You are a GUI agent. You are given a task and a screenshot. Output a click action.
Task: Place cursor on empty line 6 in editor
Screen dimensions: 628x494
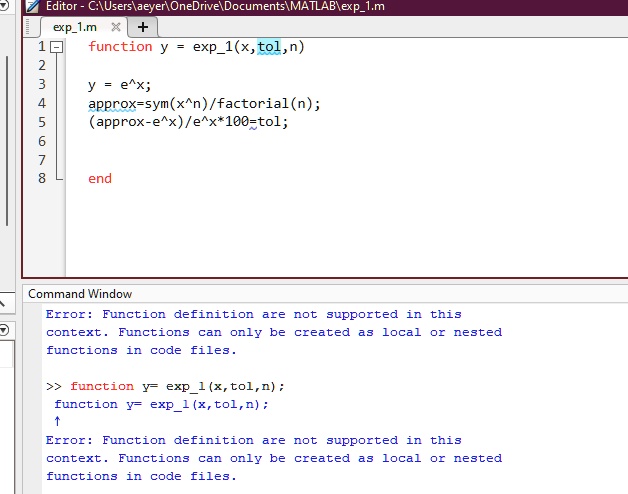click(200, 142)
